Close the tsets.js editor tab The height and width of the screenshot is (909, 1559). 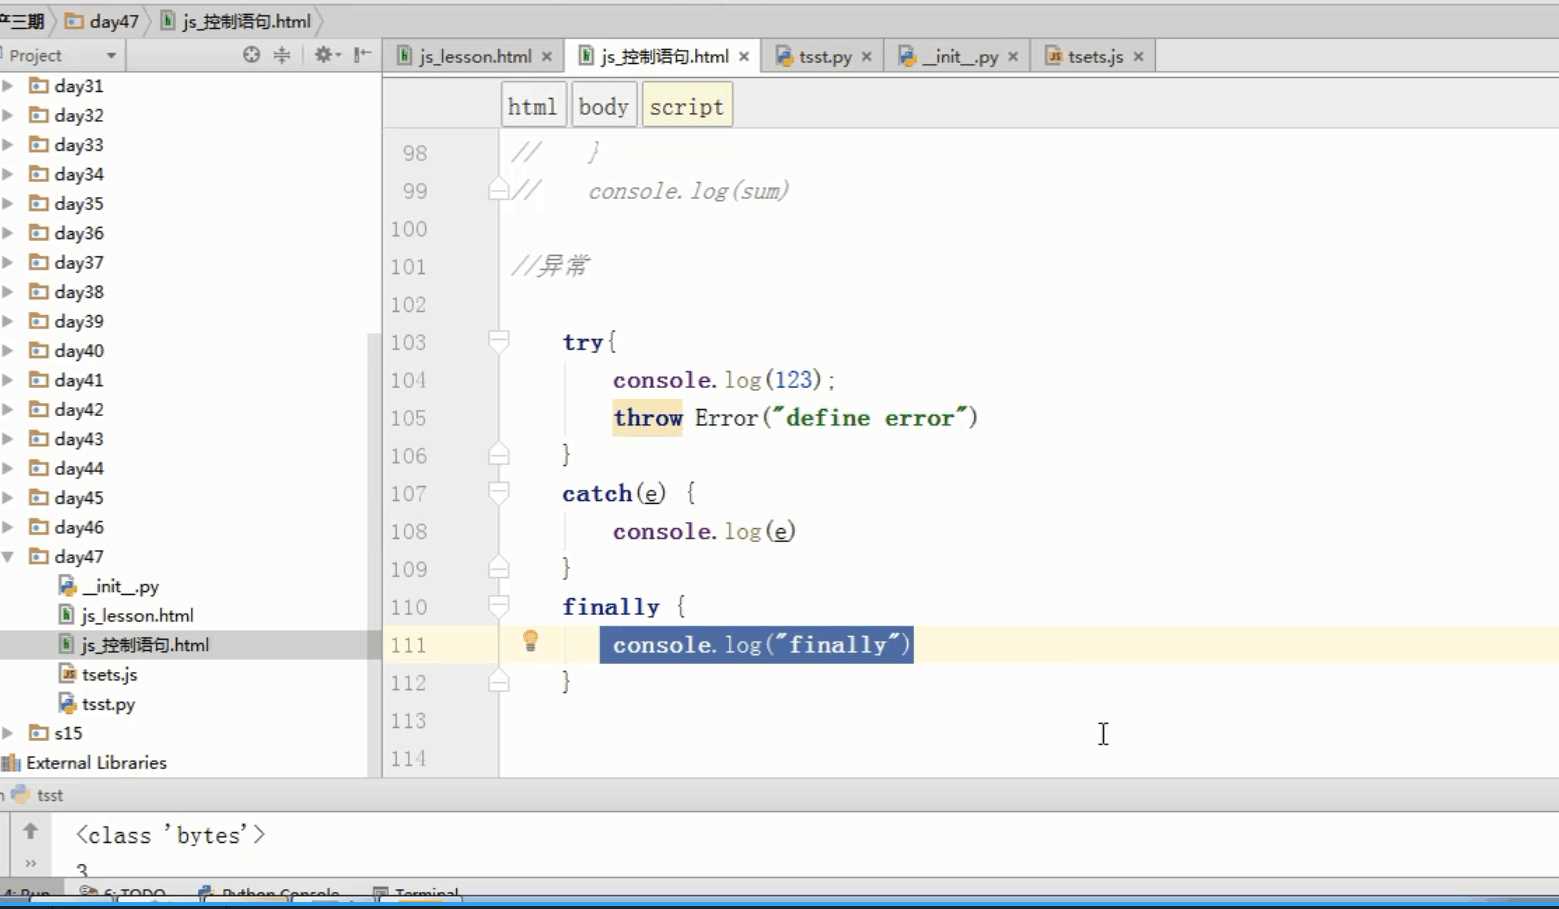(x=1138, y=57)
